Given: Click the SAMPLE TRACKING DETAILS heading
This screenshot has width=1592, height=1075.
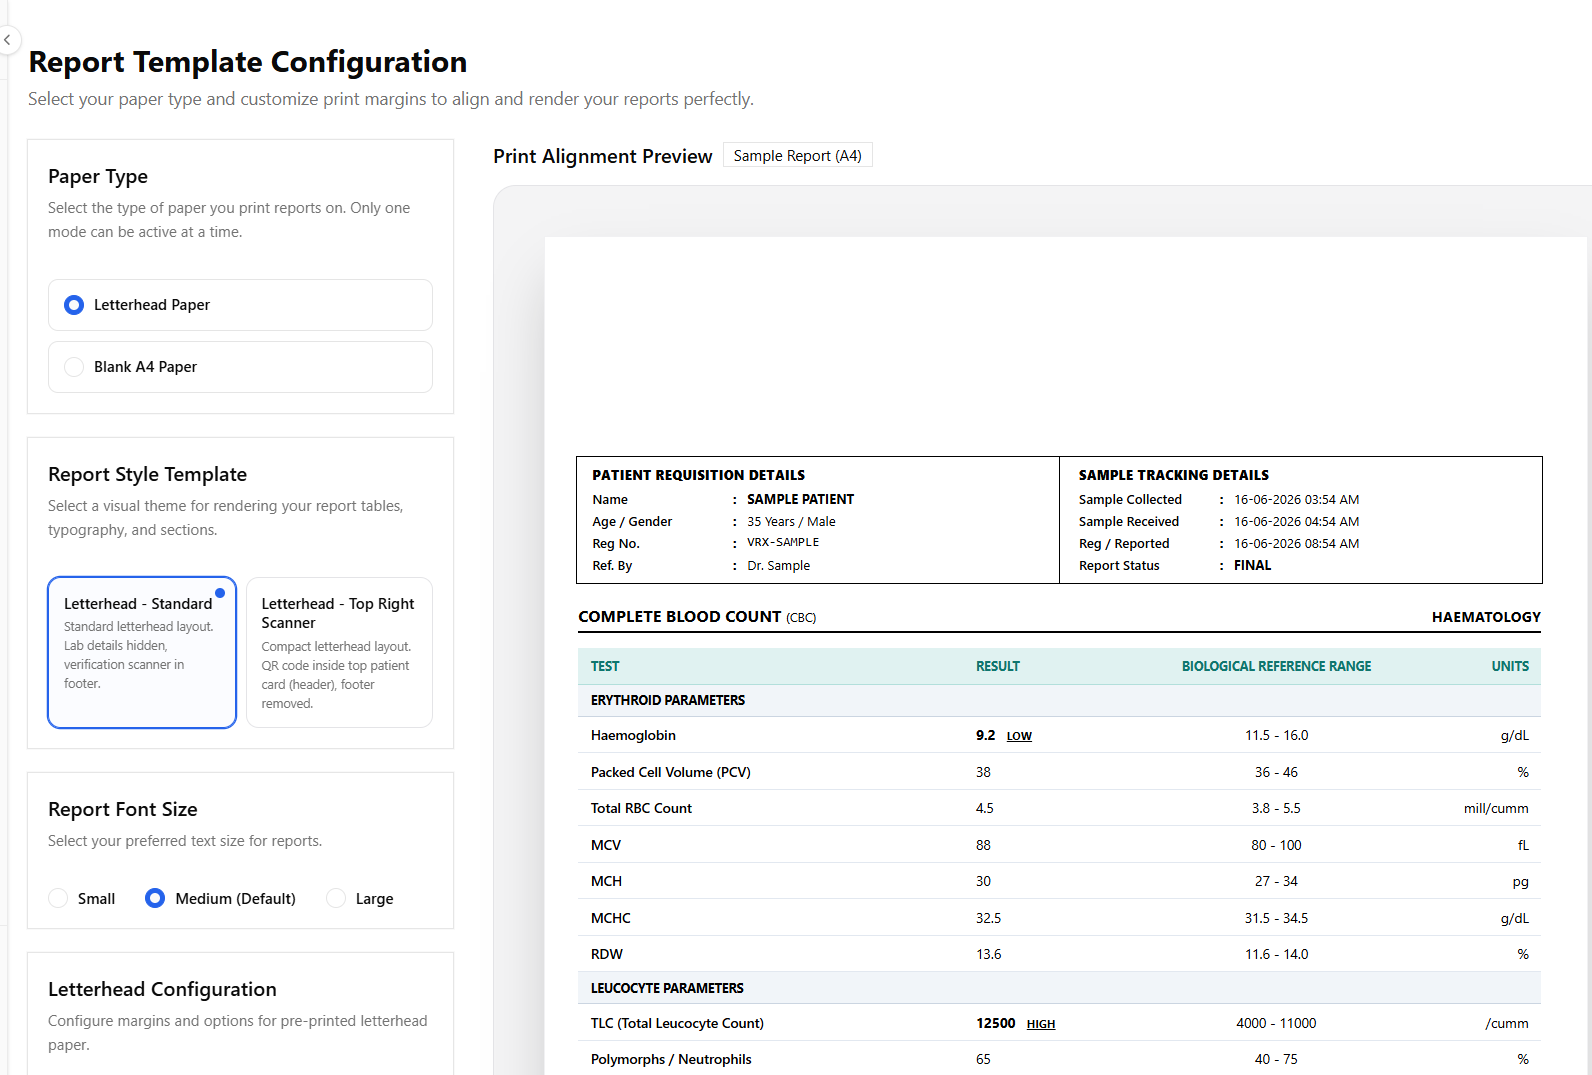Looking at the screenshot, I should [1174, 475].
